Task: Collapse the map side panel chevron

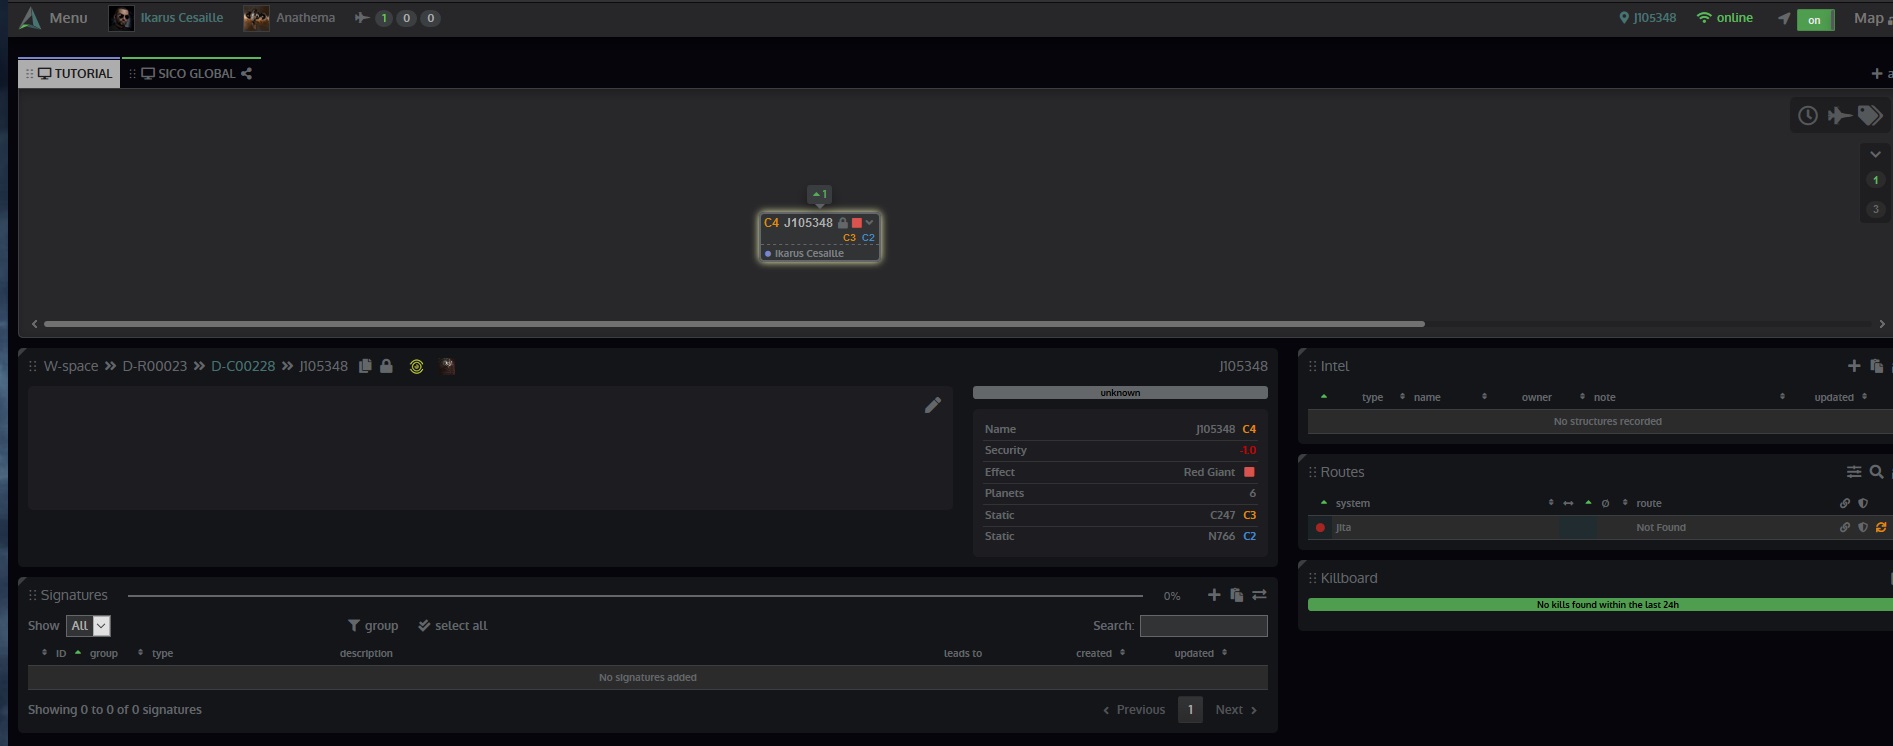Action: click(x=1875, y=154)
